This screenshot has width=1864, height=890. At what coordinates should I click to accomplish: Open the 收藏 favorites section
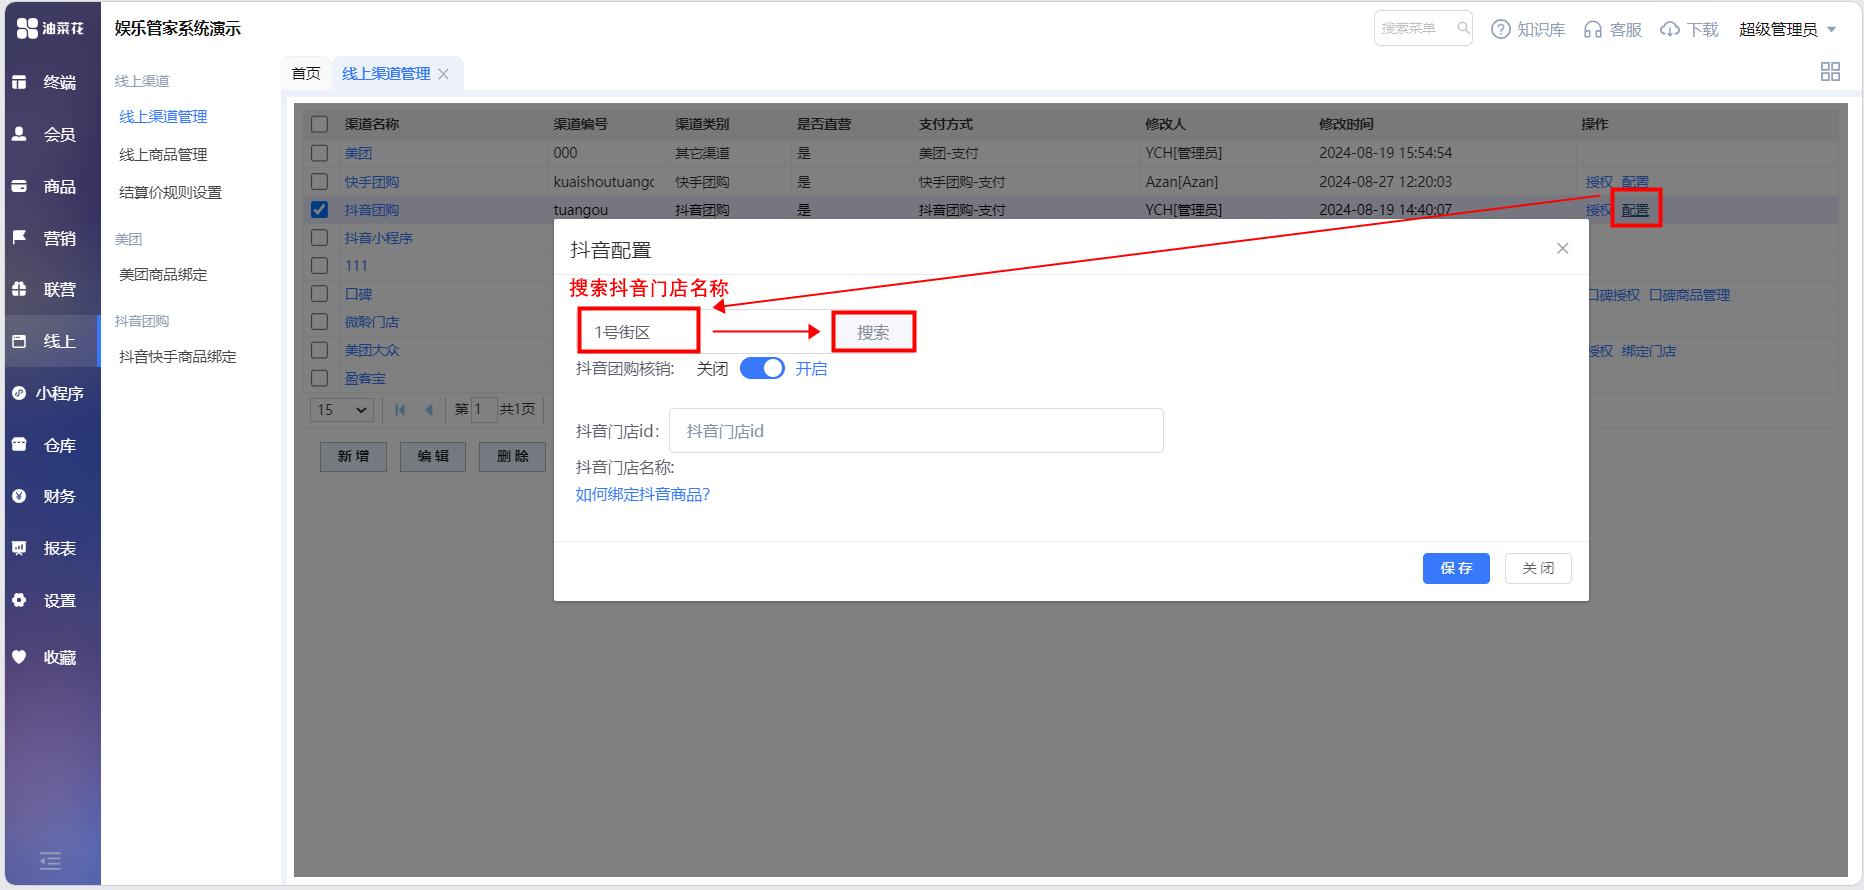point(50,657)
